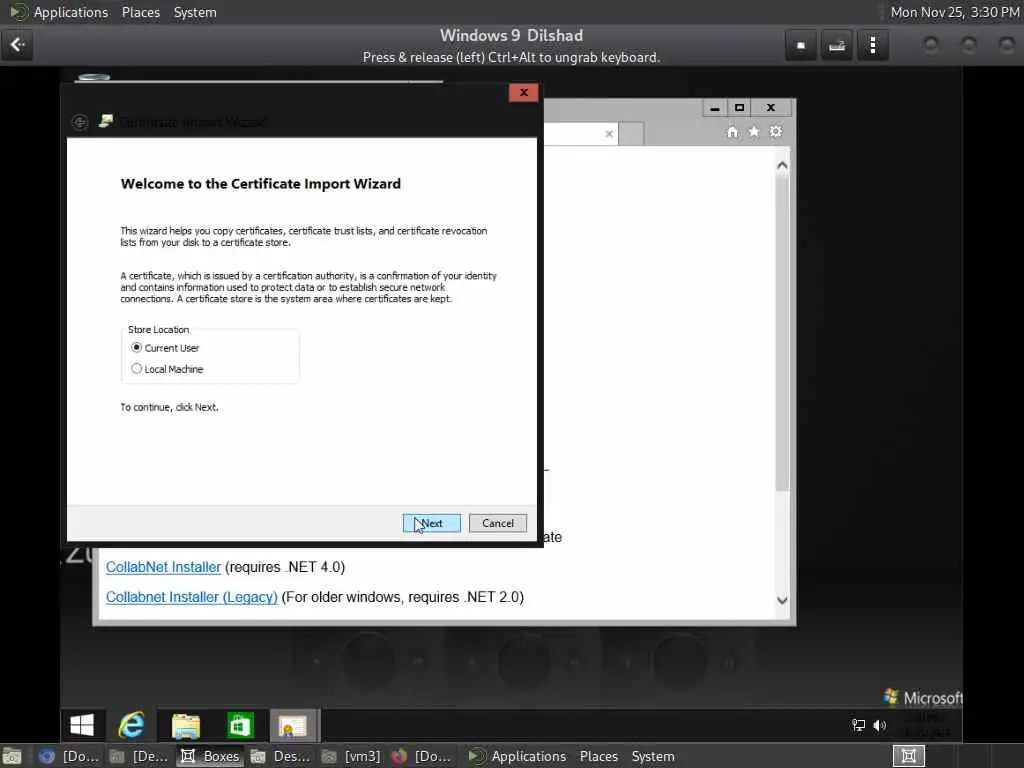Click the volume speaker tray icon
Screen dimensions: 1024x768
click(x=880, y=726)
